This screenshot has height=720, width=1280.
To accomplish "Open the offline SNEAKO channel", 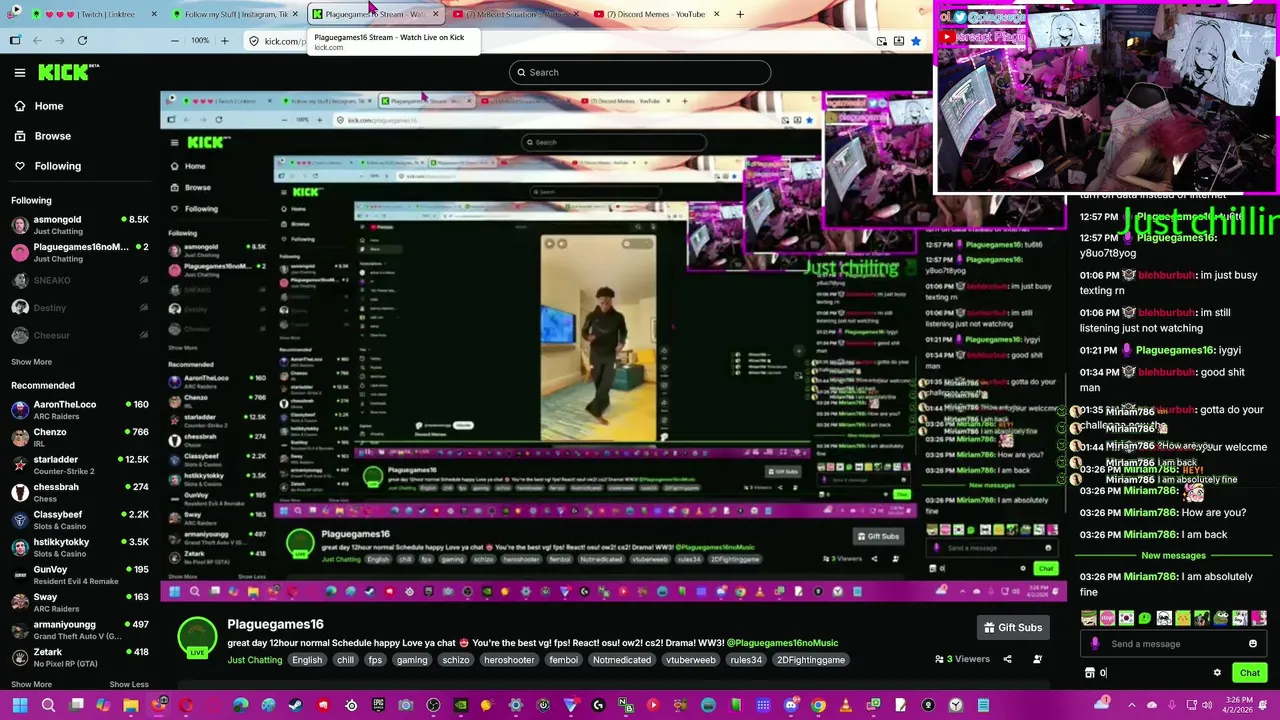I will 80,280.
